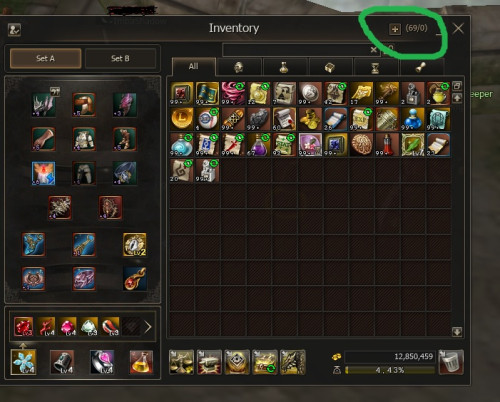Screen dimensions: 500x402
Task: Activate equipment Set A
Action: click(x=45, y=59)
